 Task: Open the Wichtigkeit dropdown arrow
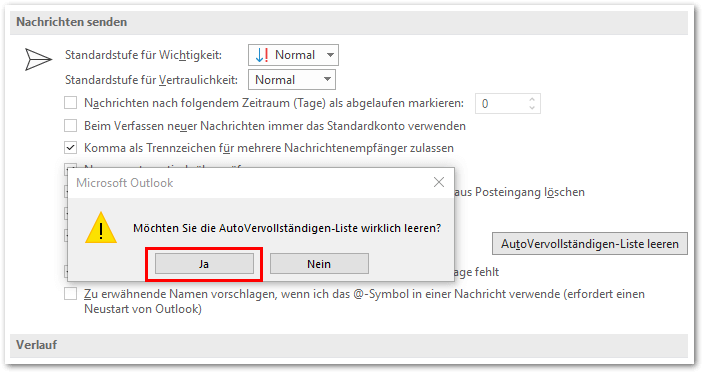coord(330,55)
